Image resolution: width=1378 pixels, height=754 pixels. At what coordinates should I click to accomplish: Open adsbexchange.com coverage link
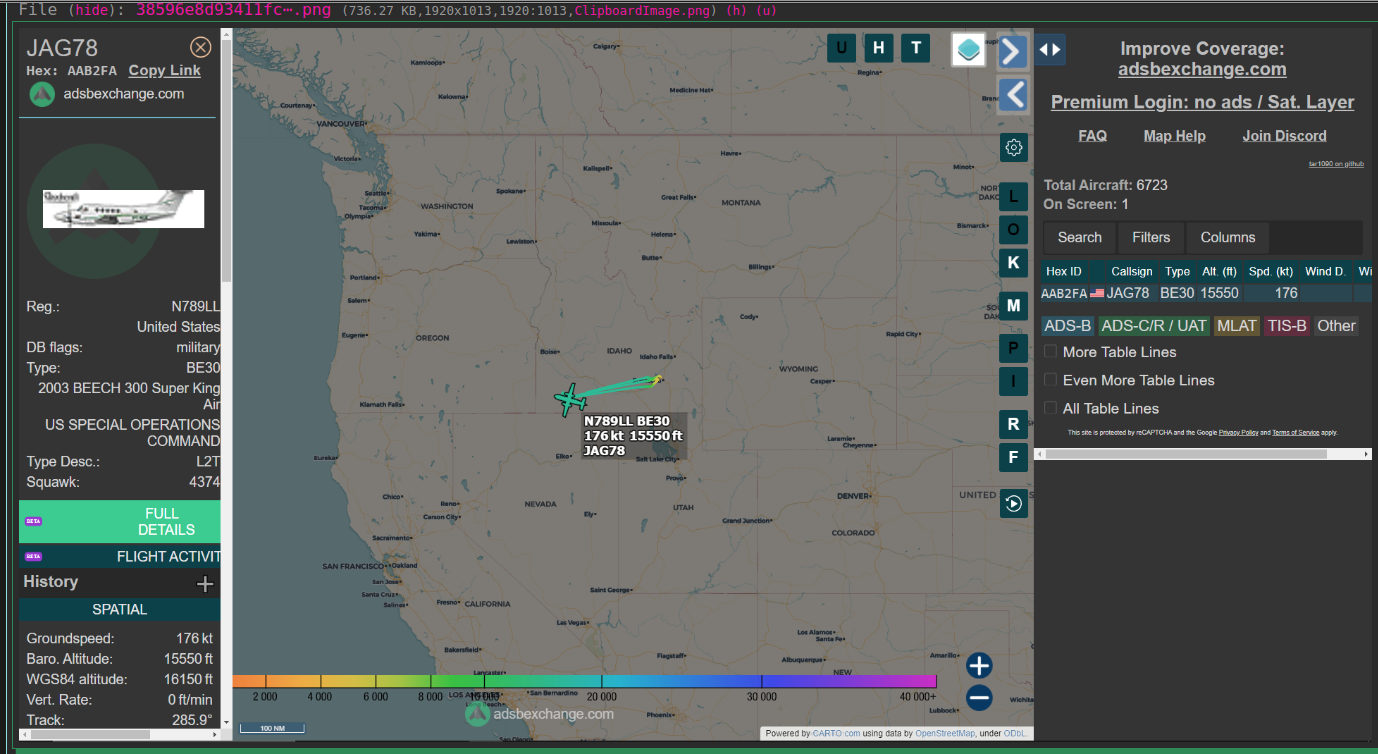pos(1202,69)
